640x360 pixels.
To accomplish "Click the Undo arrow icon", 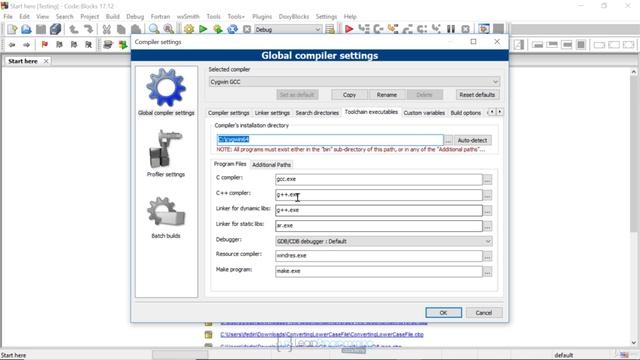I will click(73, 29).
